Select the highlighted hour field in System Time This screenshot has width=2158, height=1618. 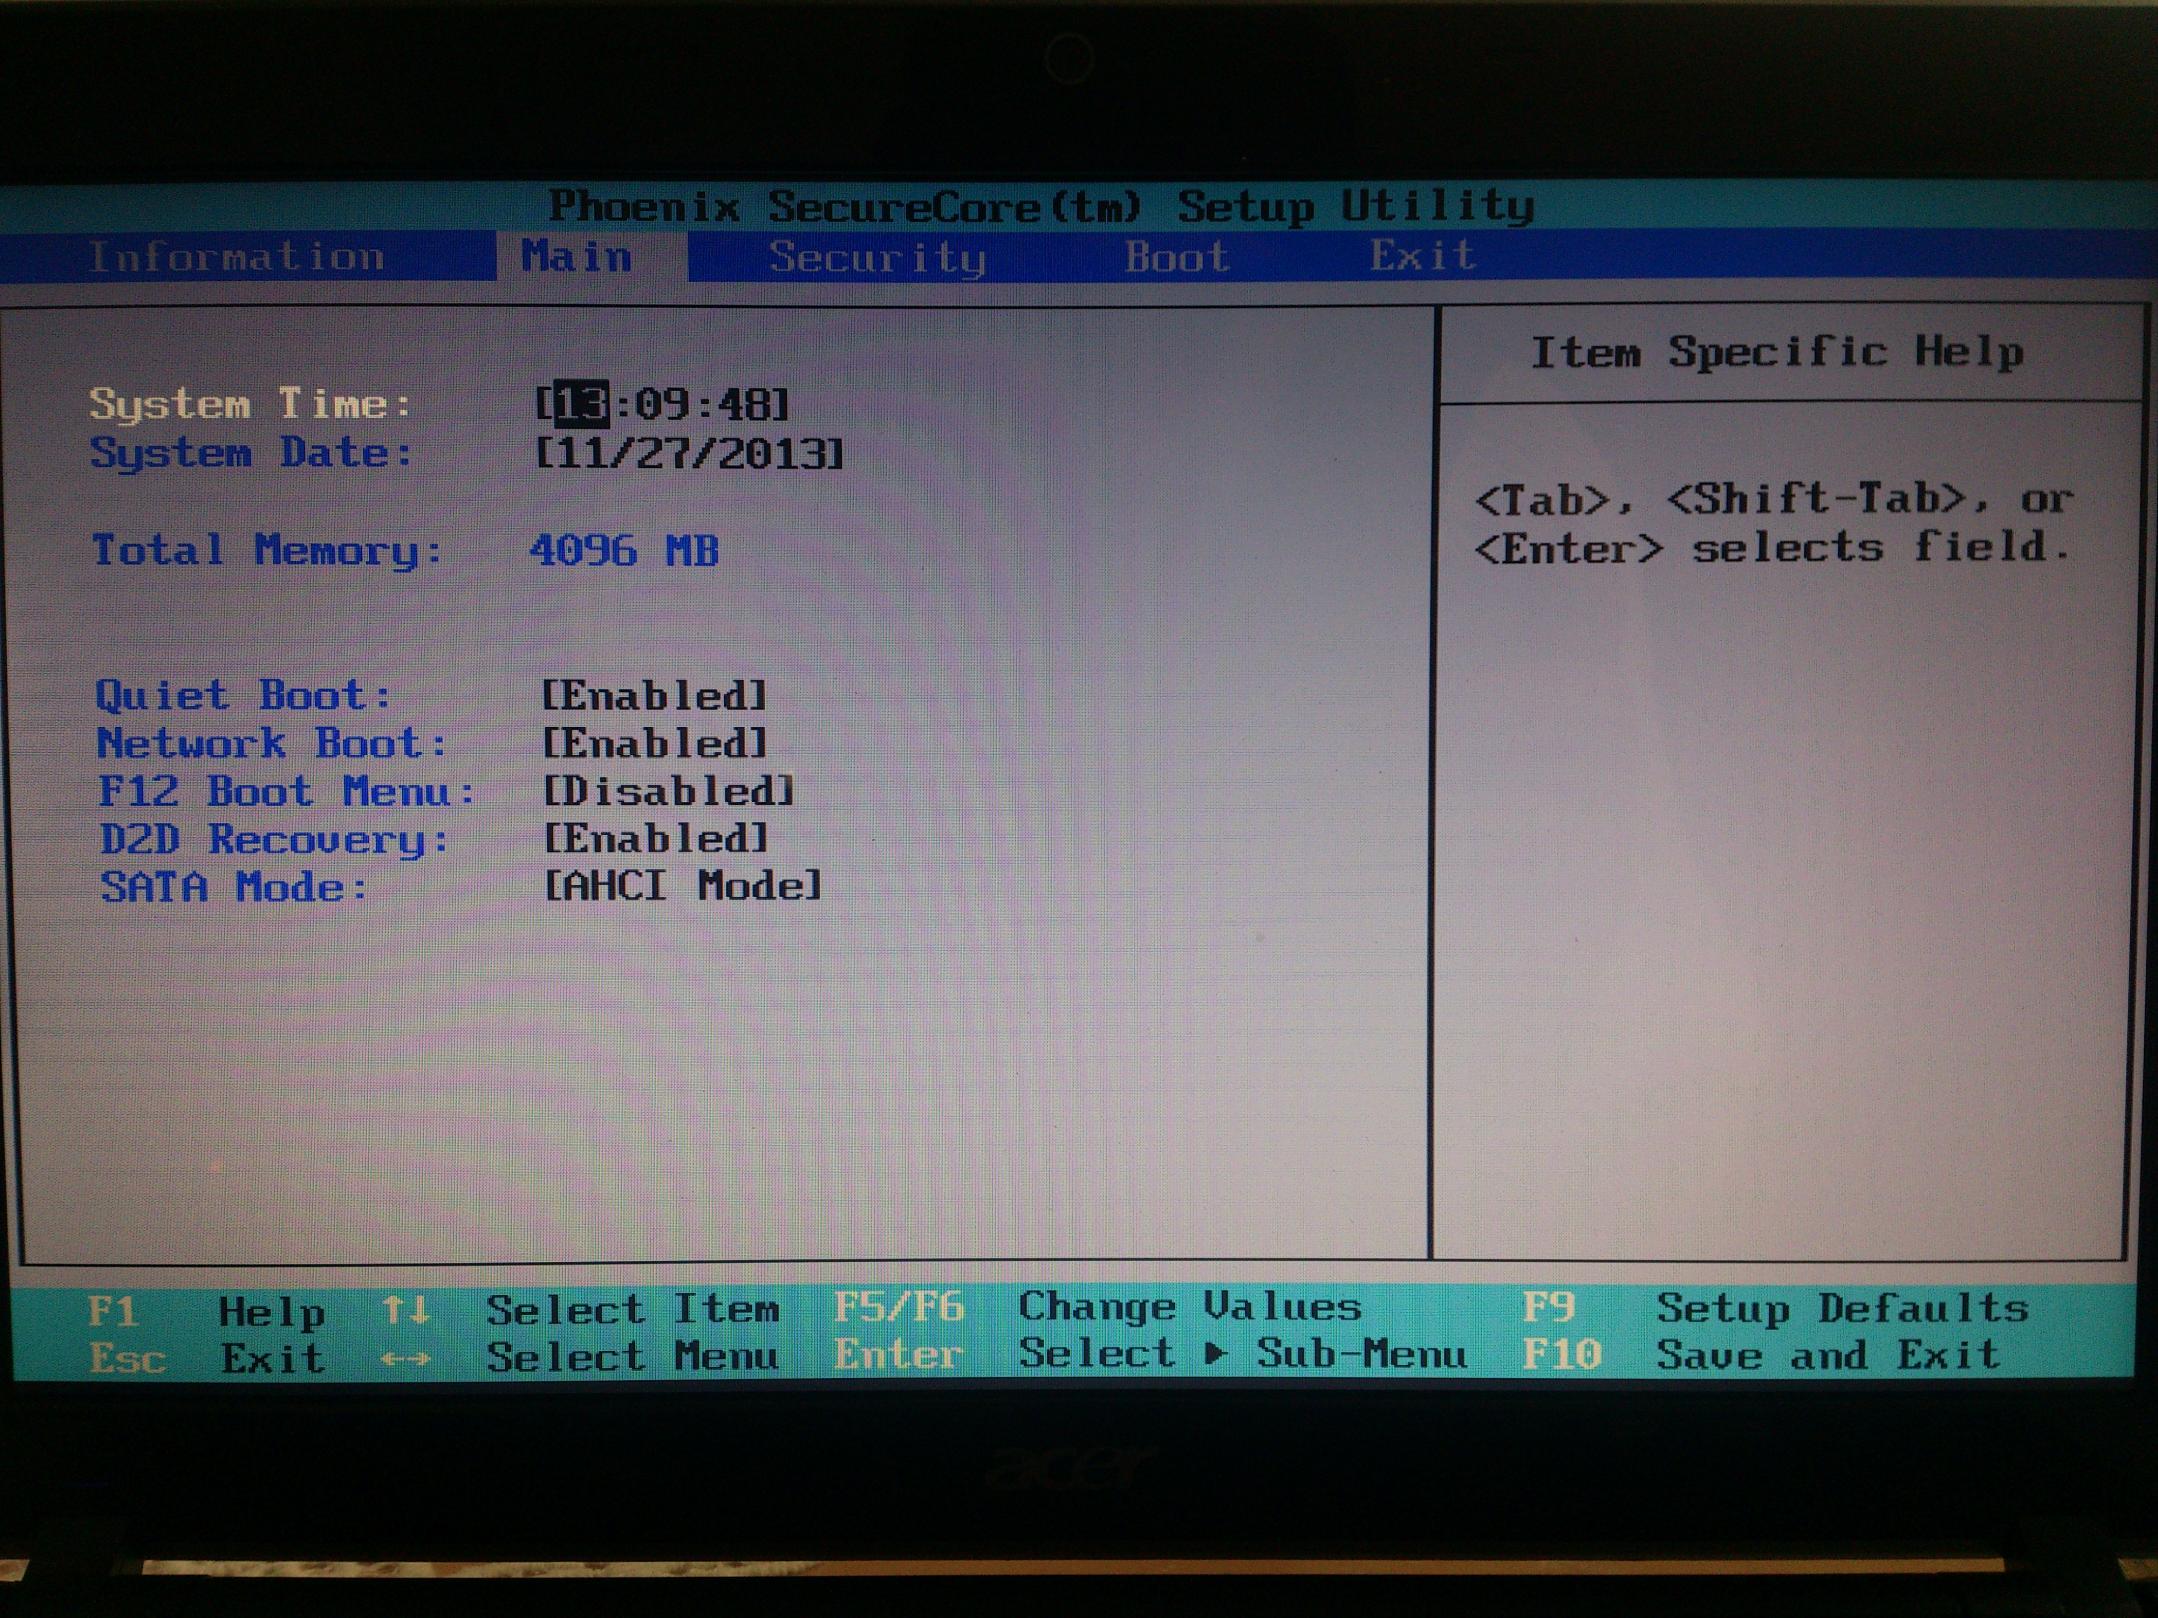581,405
